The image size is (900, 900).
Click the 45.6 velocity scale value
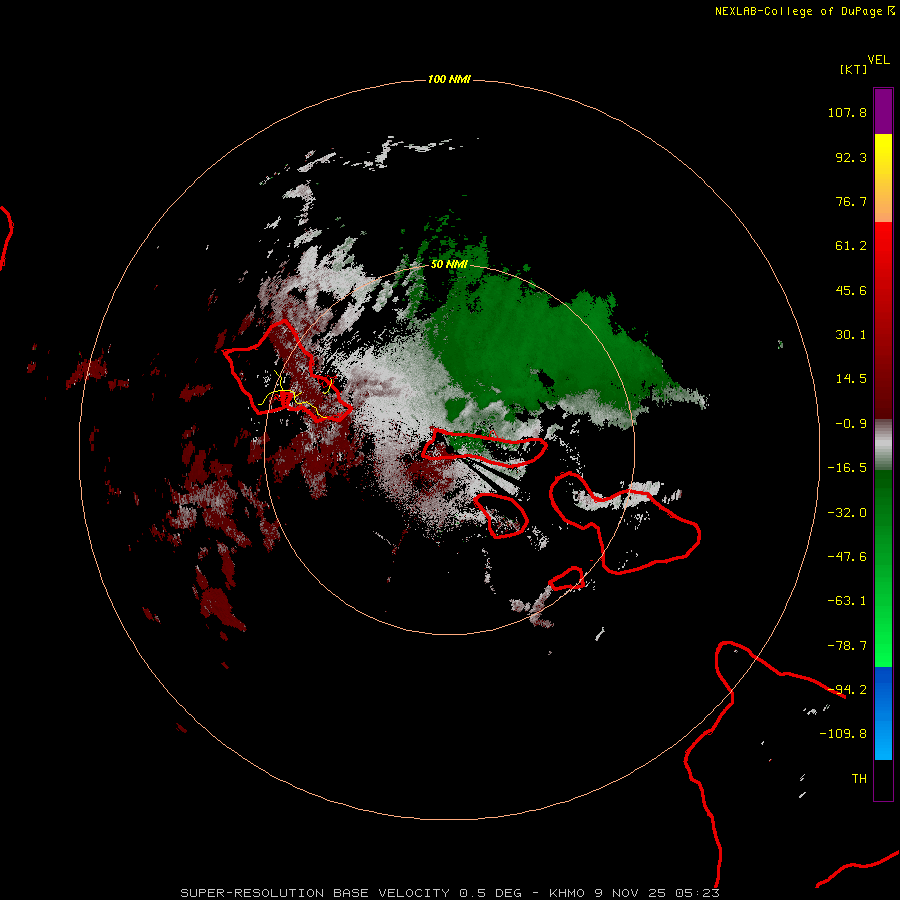tap(851, 290)
